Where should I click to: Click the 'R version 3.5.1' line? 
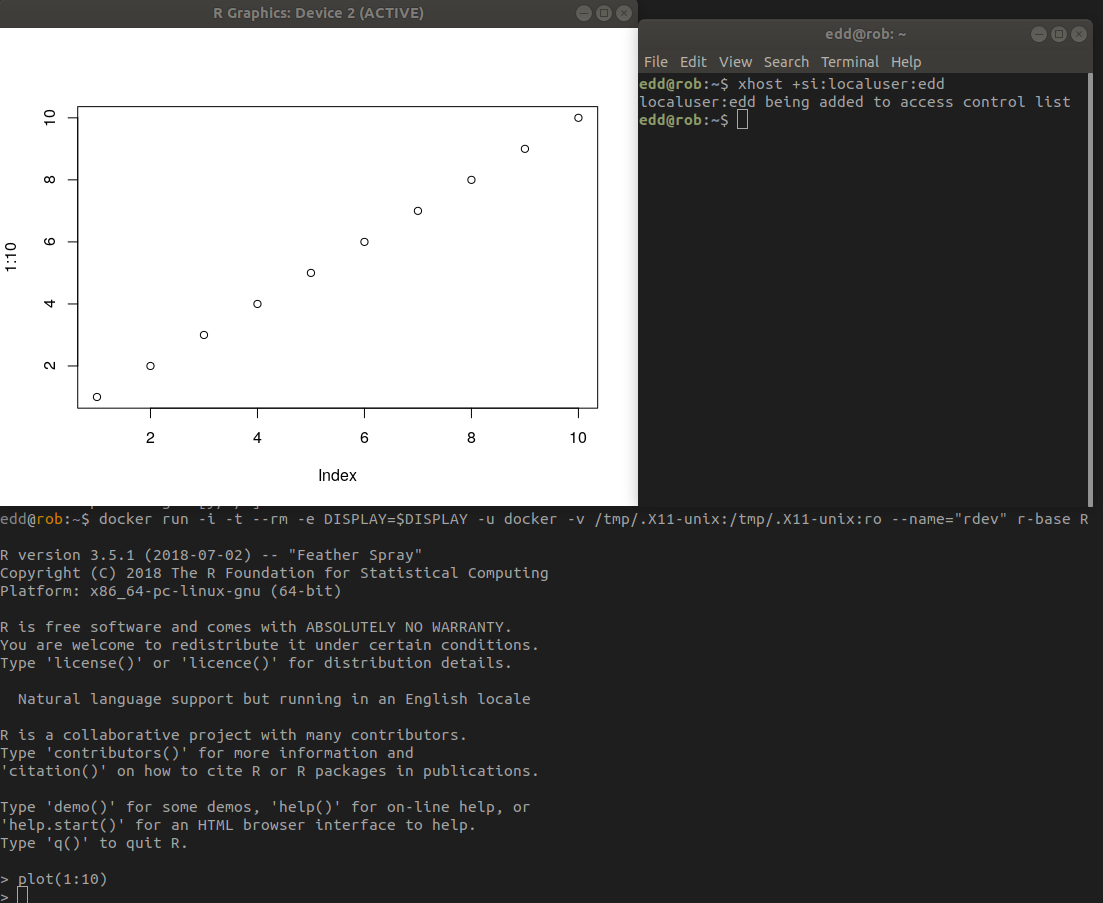click(211, 555)
